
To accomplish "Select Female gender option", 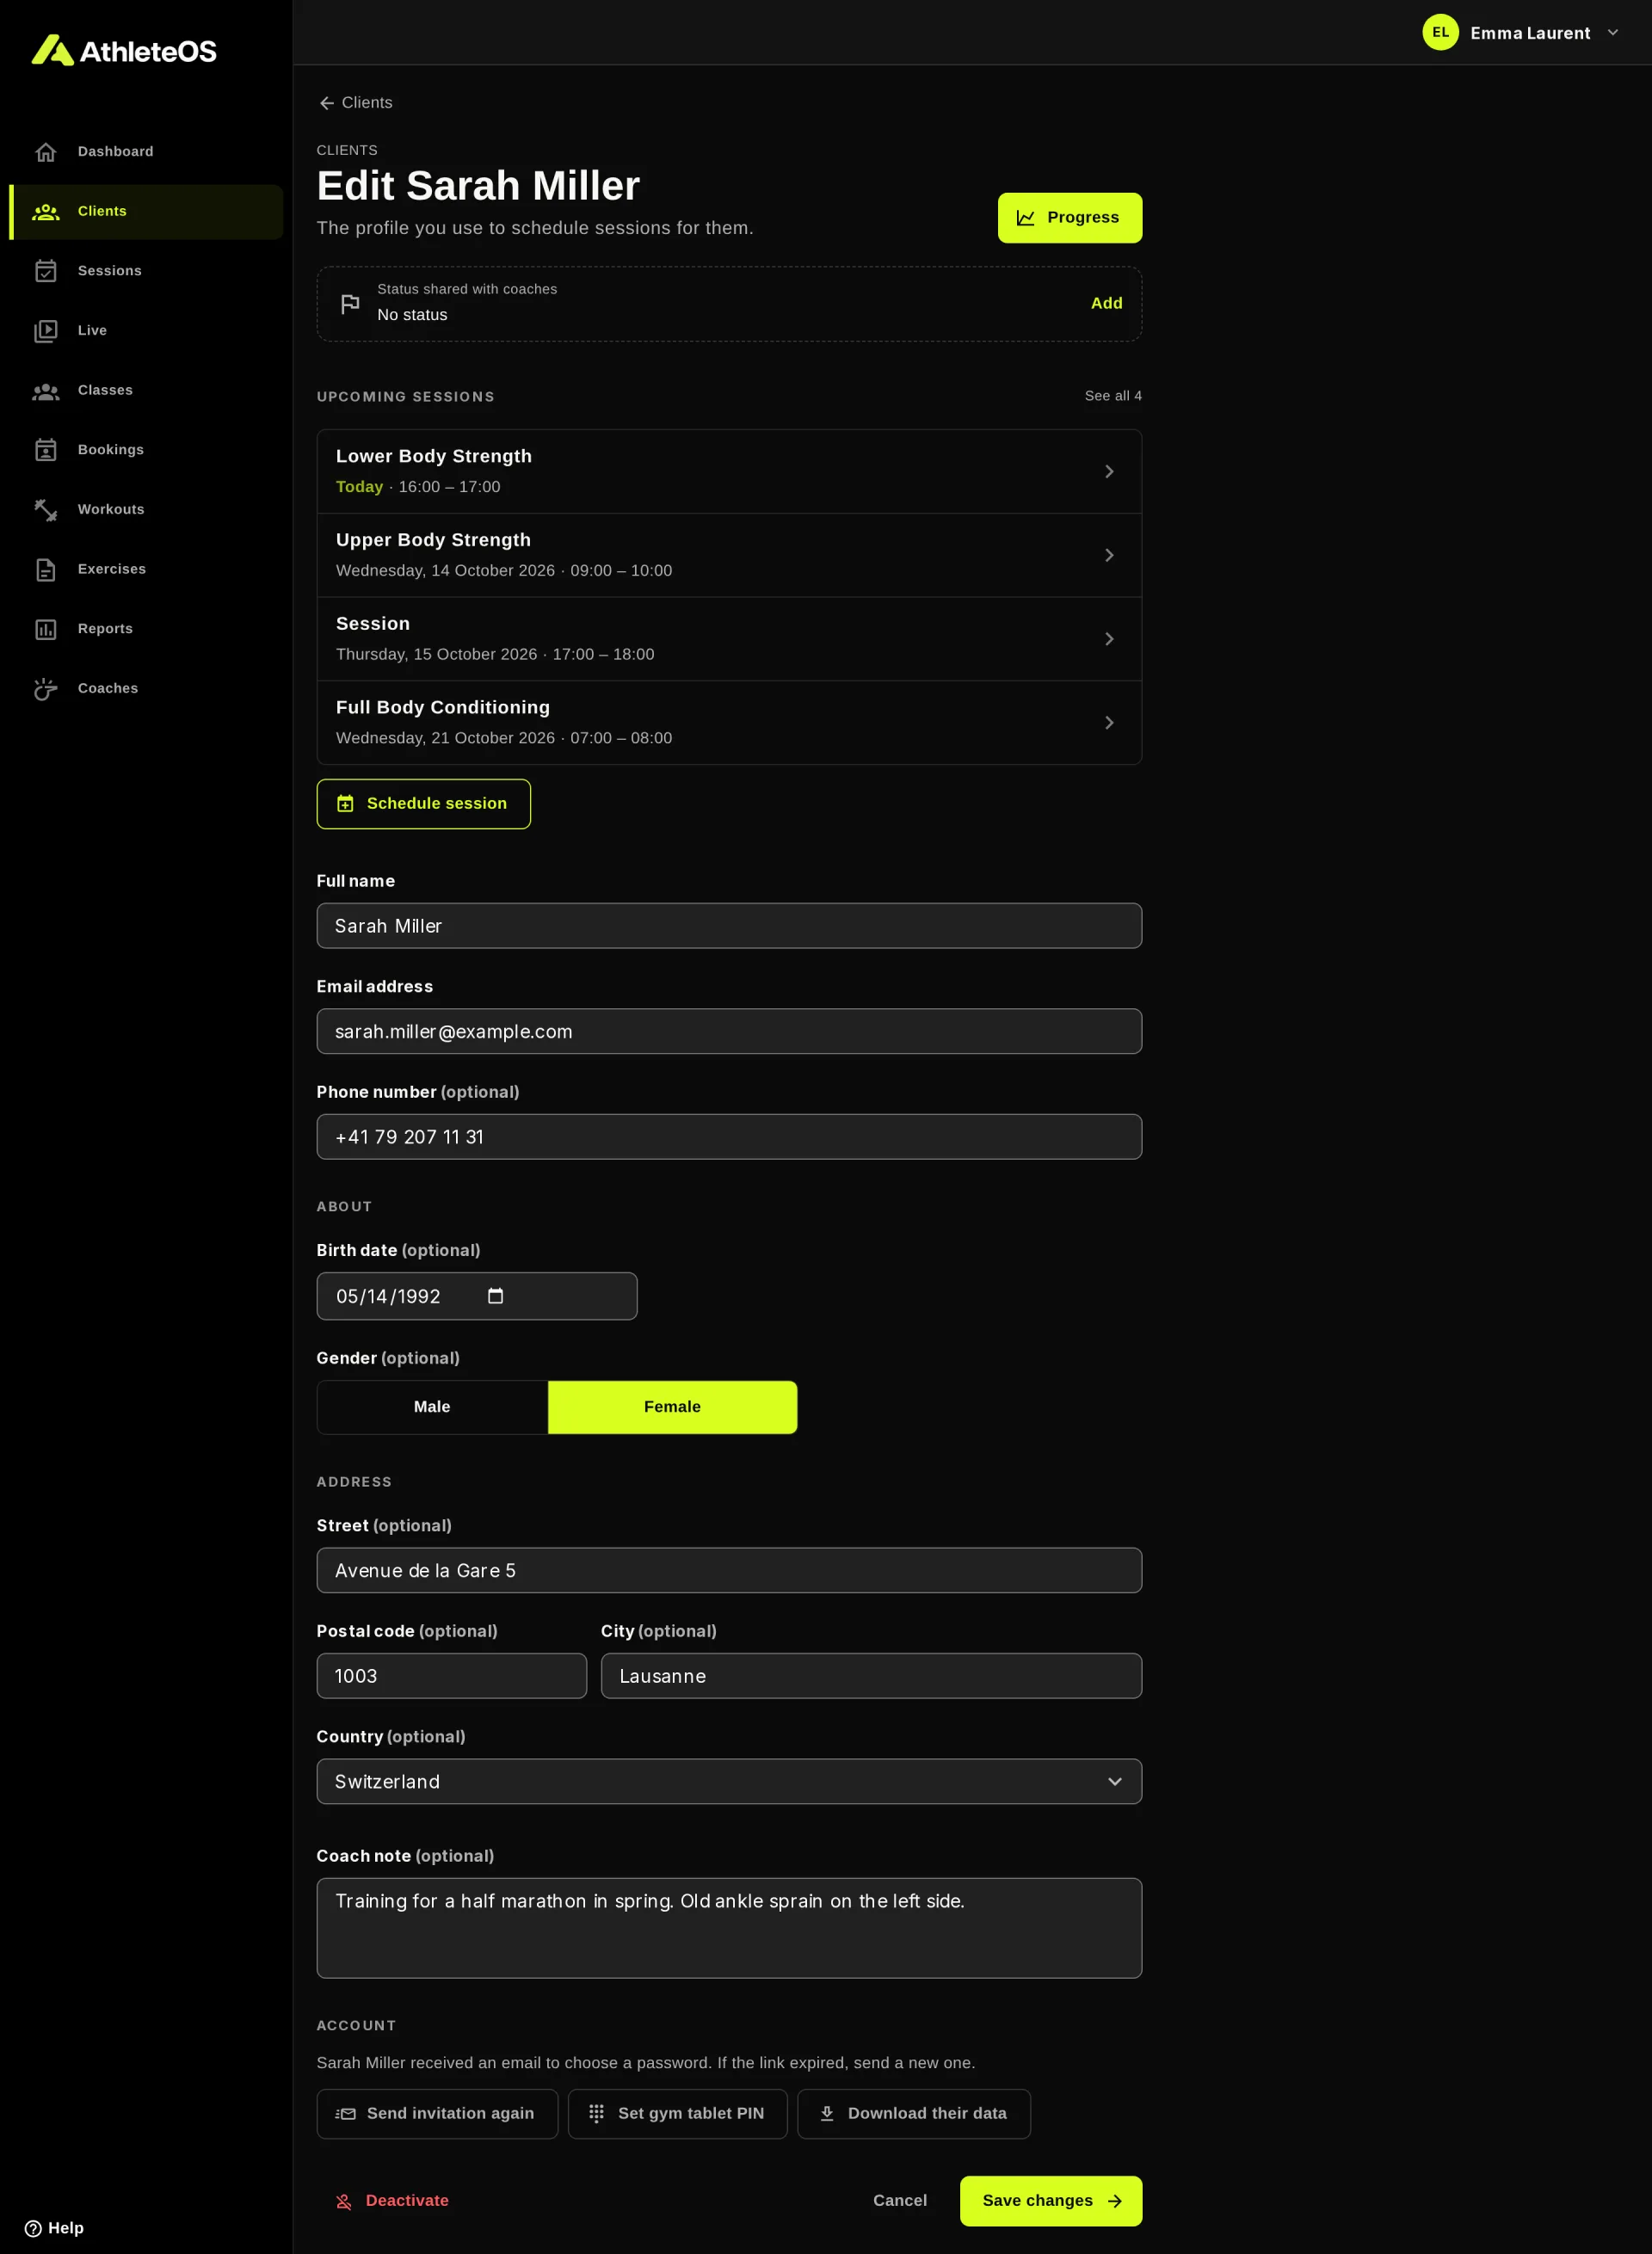I will [672, 1407].
